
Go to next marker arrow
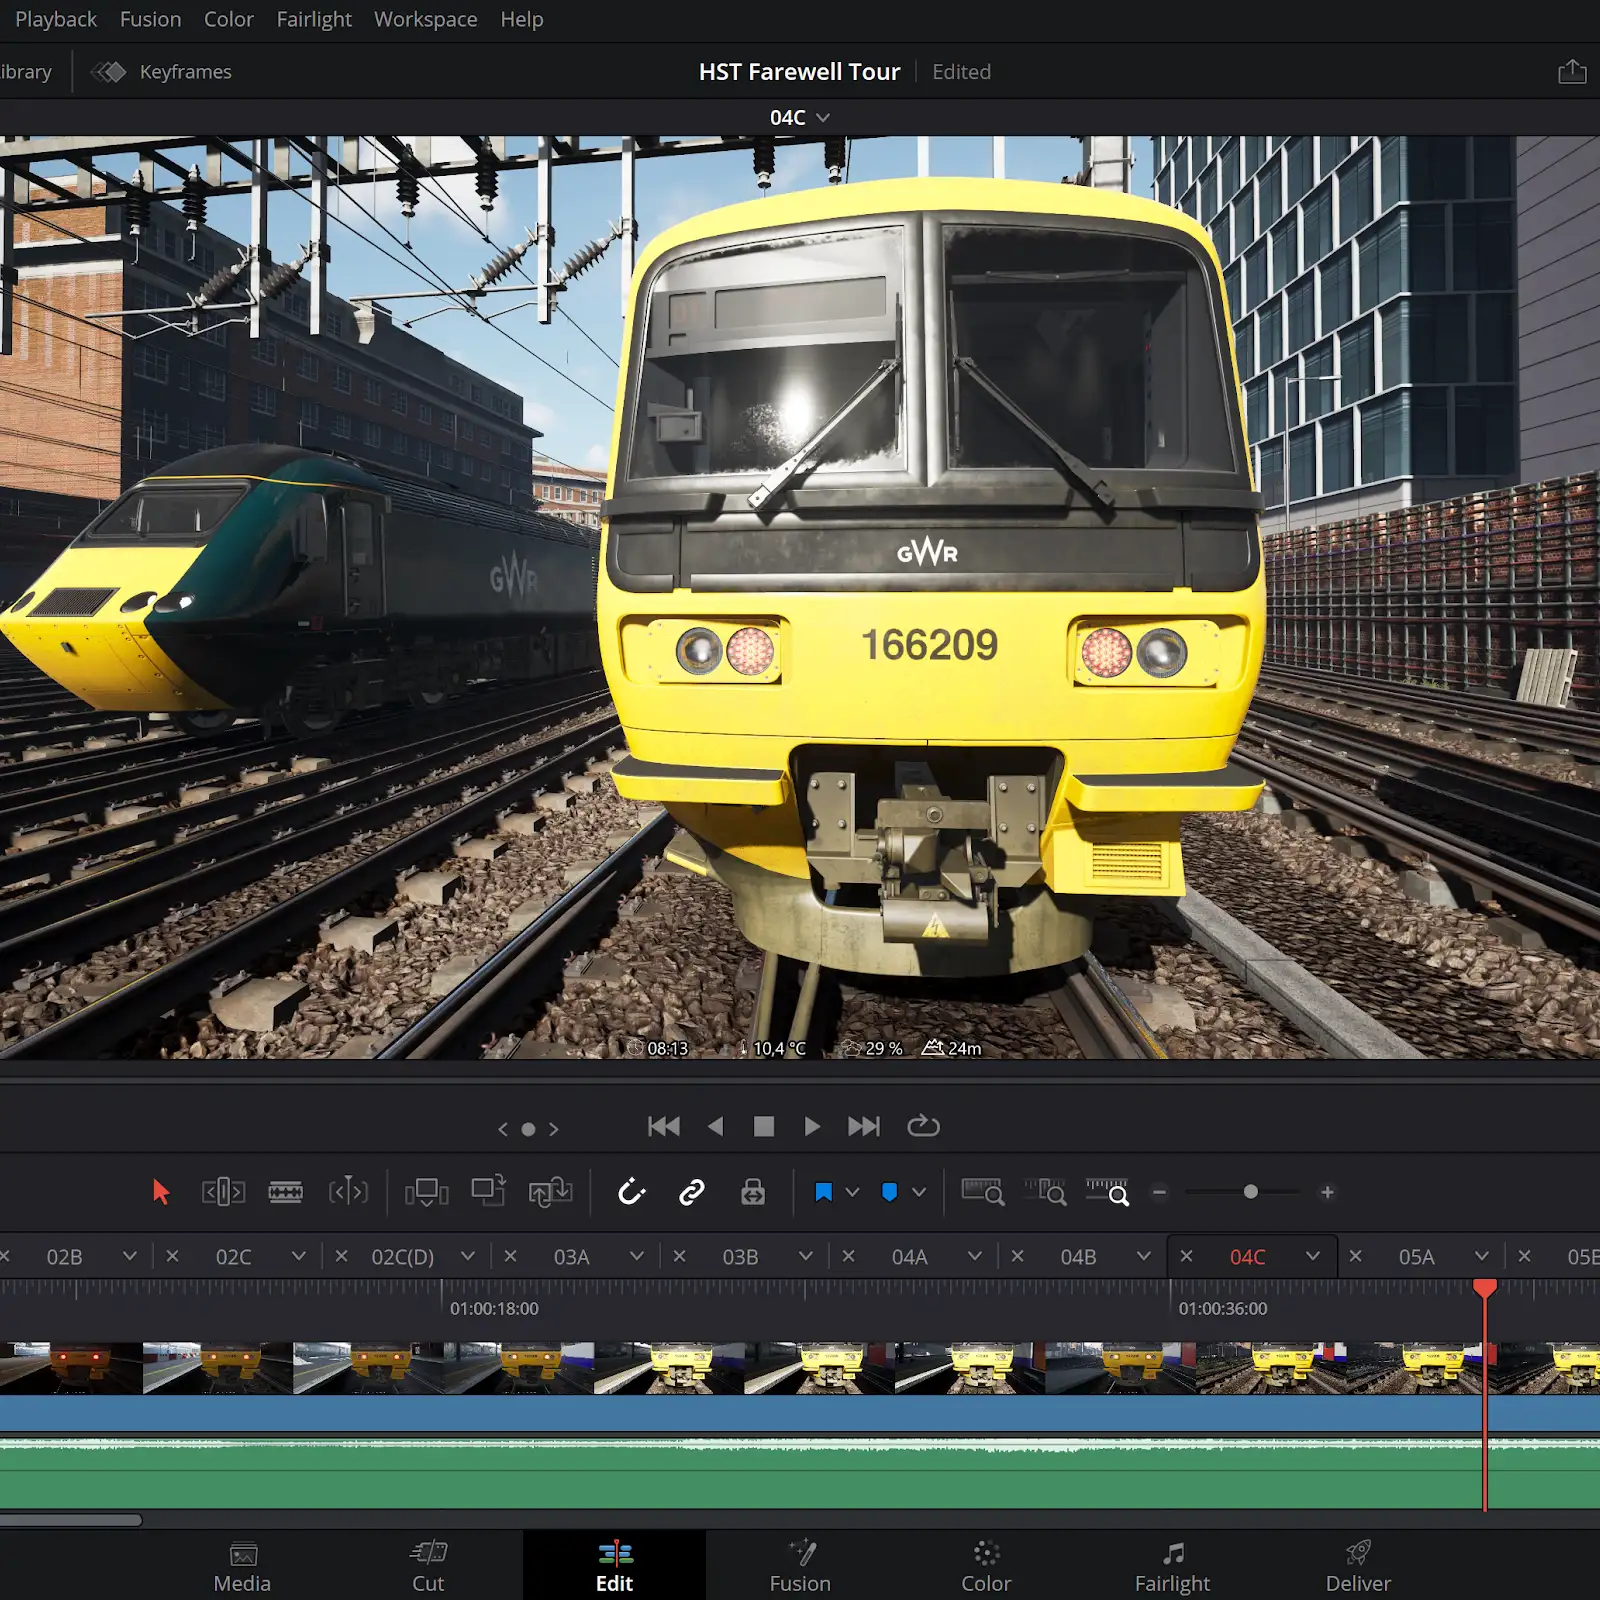(553, 1129)
